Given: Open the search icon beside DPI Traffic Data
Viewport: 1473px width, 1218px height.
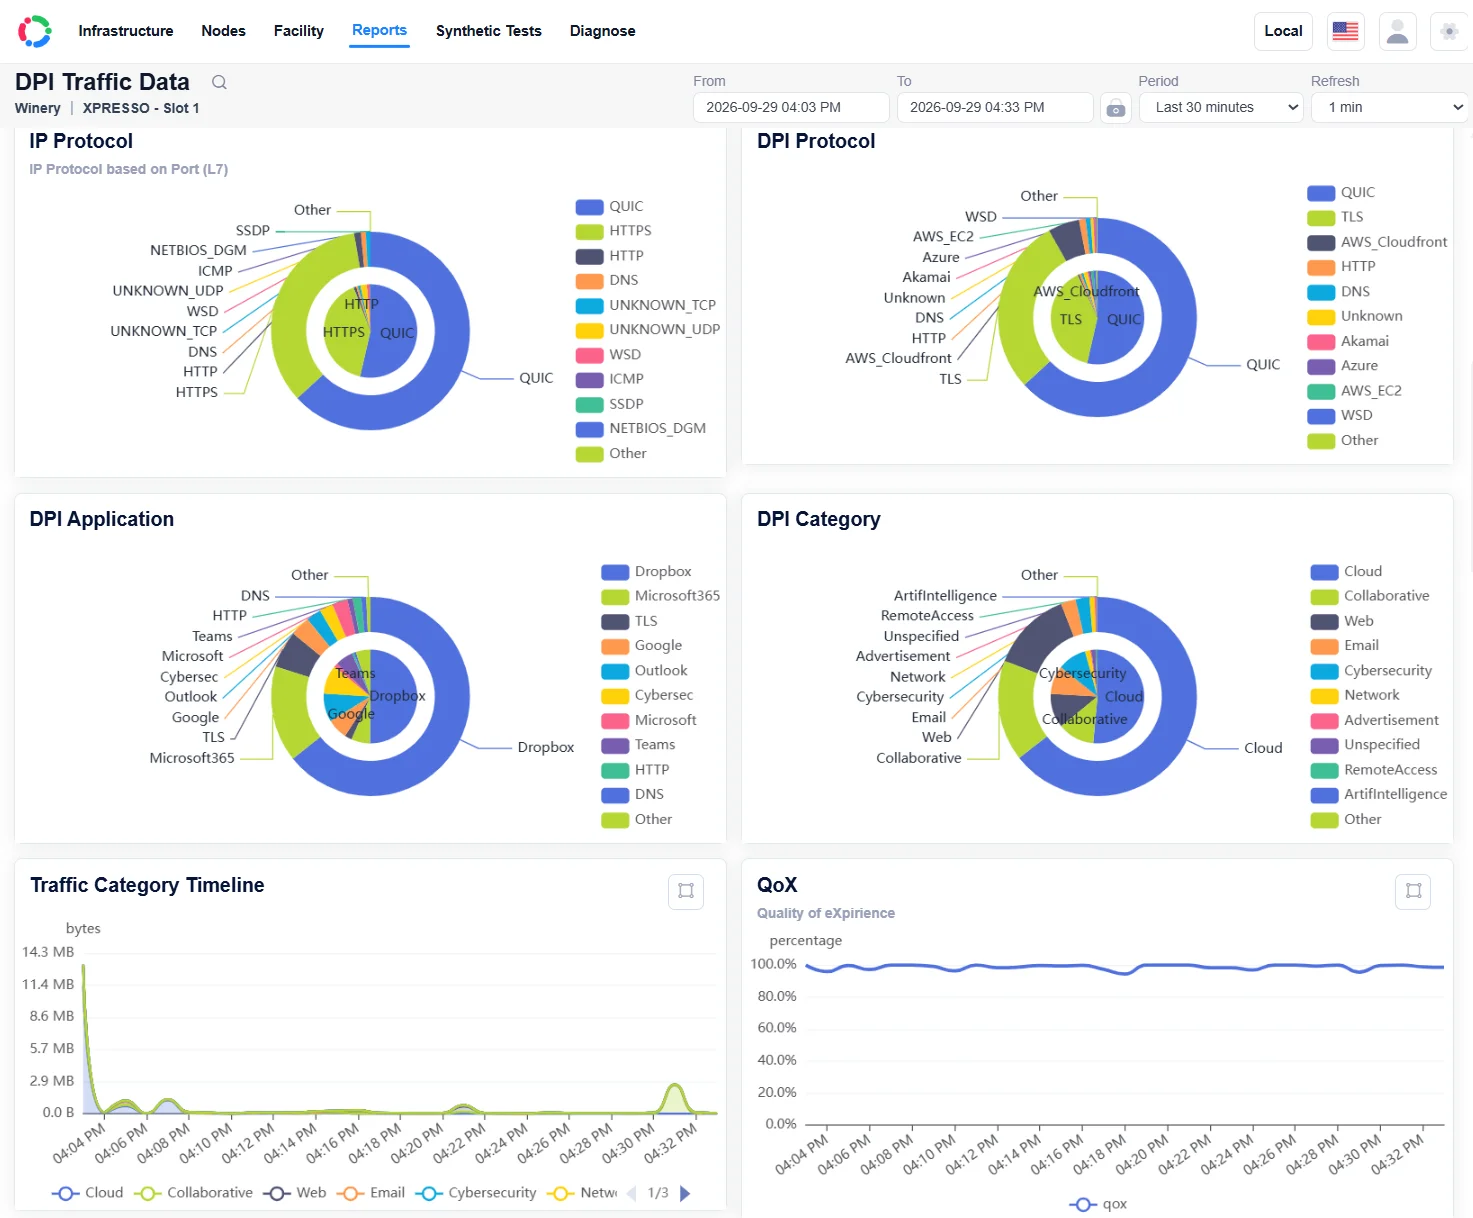Looking at the screenshot, I should (x=219, y=82).
